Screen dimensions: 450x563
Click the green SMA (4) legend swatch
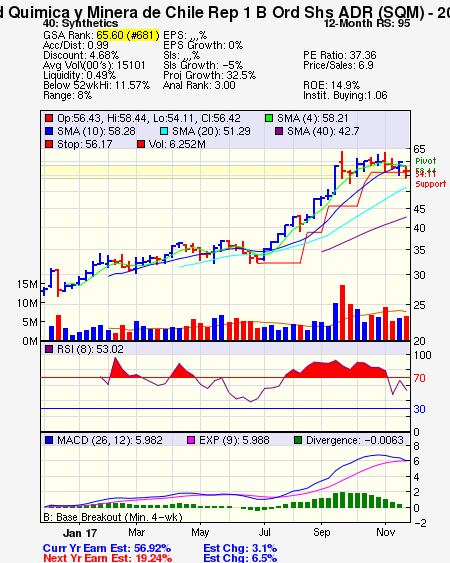click(269, 118)
